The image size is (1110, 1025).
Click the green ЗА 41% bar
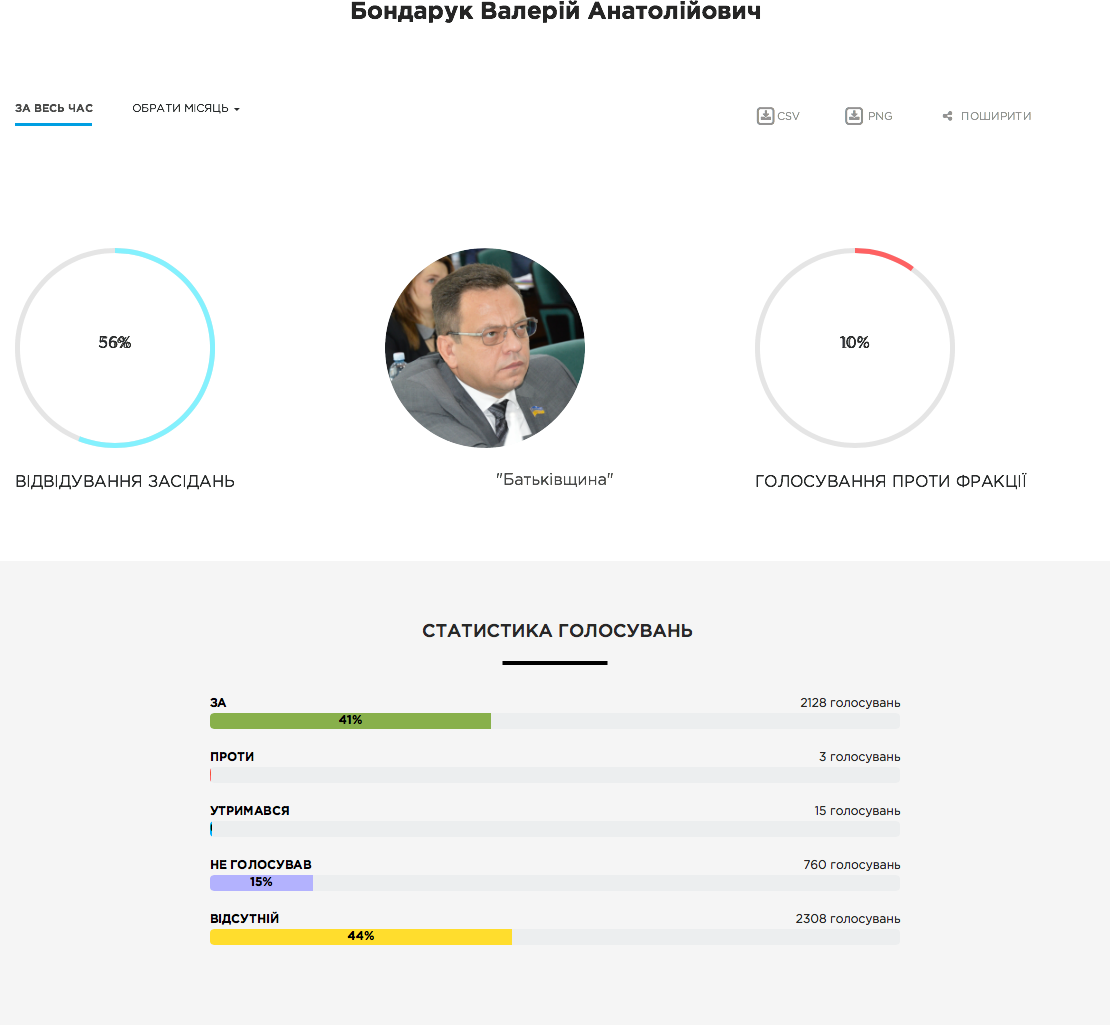coord(350,721)
